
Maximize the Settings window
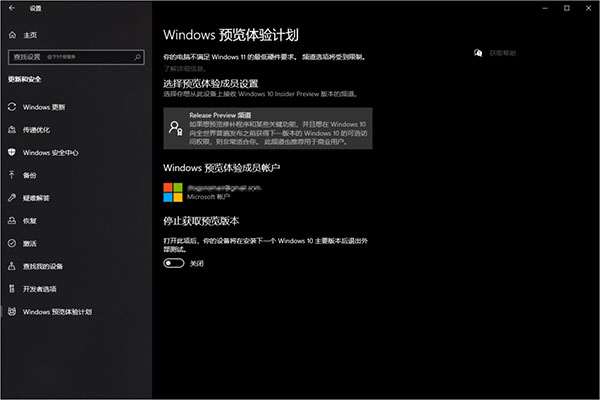[567, 8]
